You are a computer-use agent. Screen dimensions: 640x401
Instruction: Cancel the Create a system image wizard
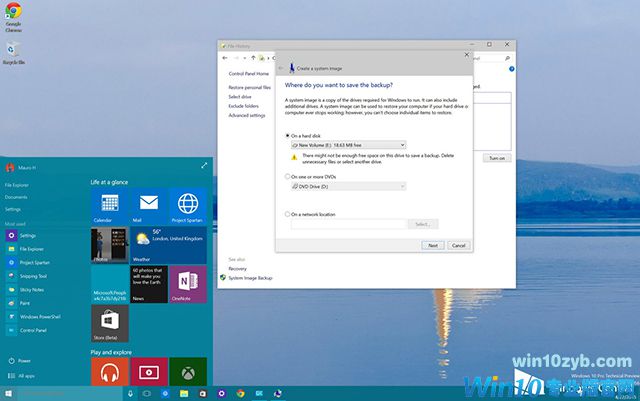tap(458, 245)
